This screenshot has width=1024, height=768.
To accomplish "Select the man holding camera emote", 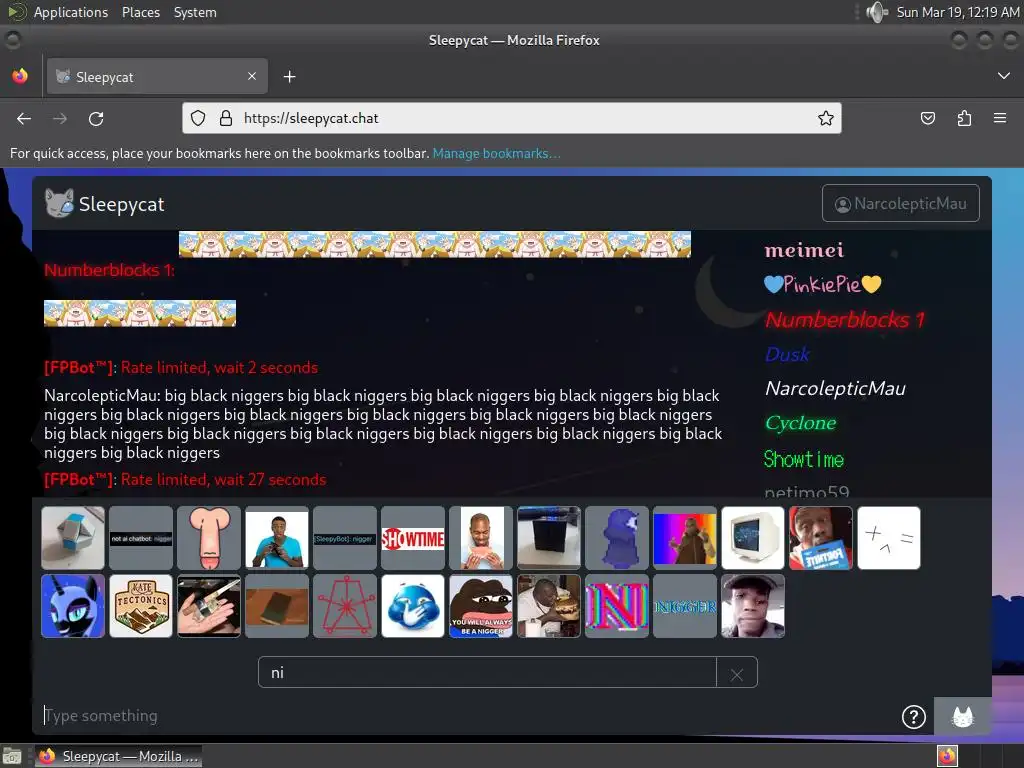I will [x=277, y=538].
